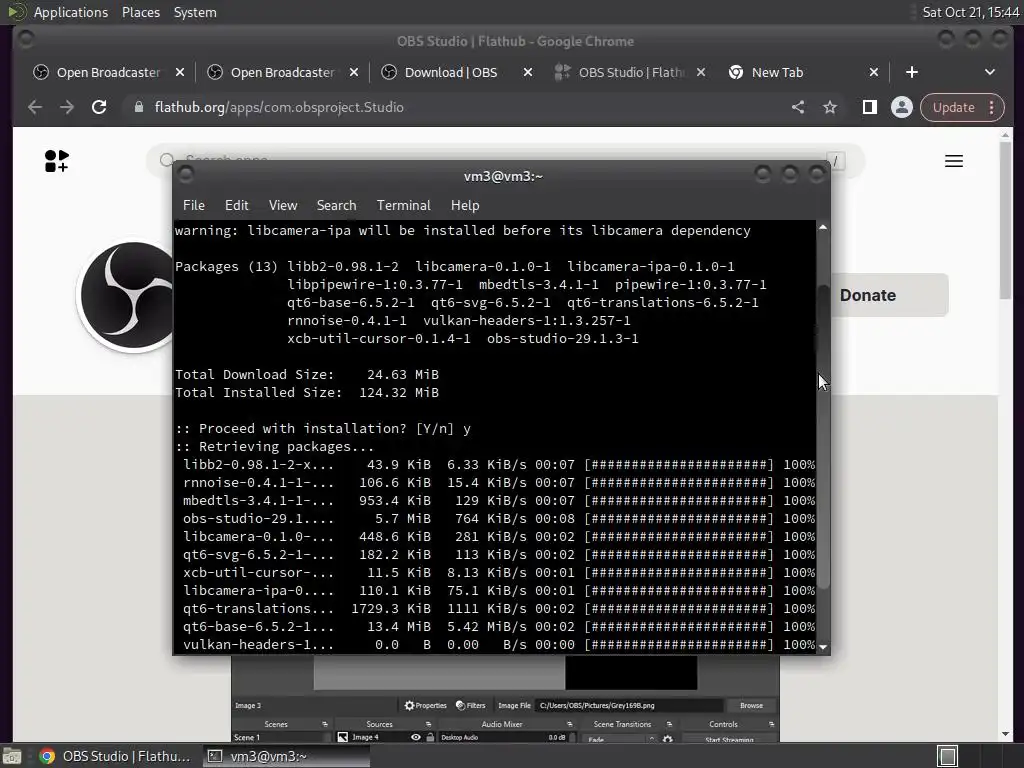This screenshot has width=1024, height=768.
Task: Reload the Flathub page
Action: point(99,107)
